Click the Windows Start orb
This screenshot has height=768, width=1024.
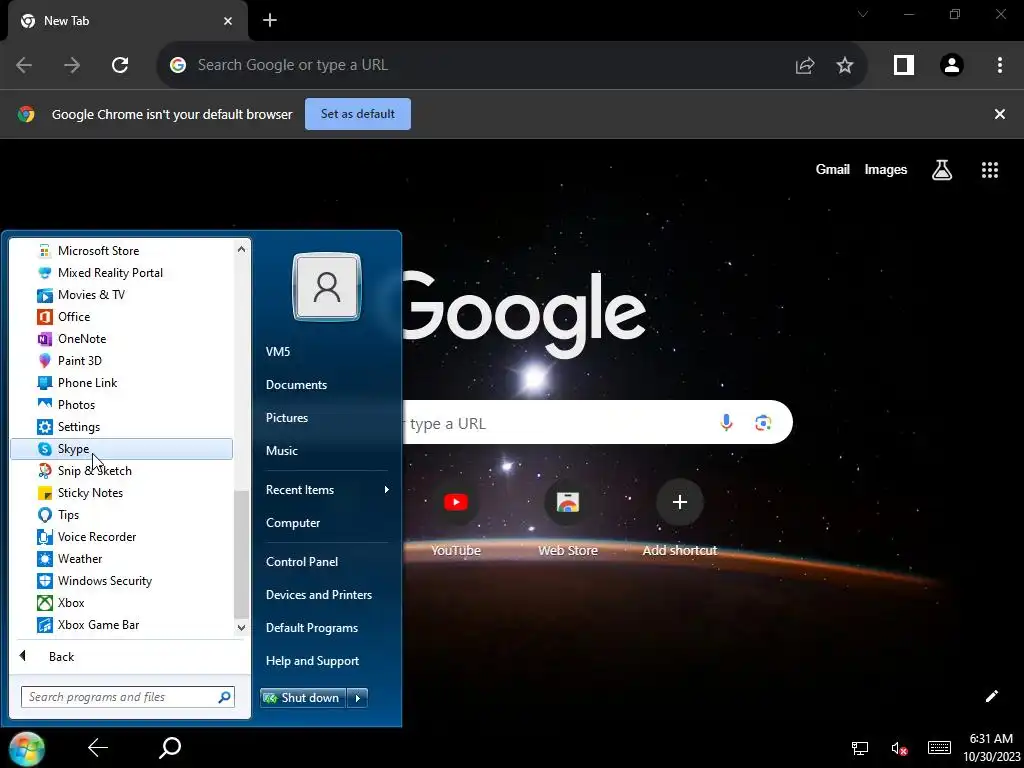27,748
